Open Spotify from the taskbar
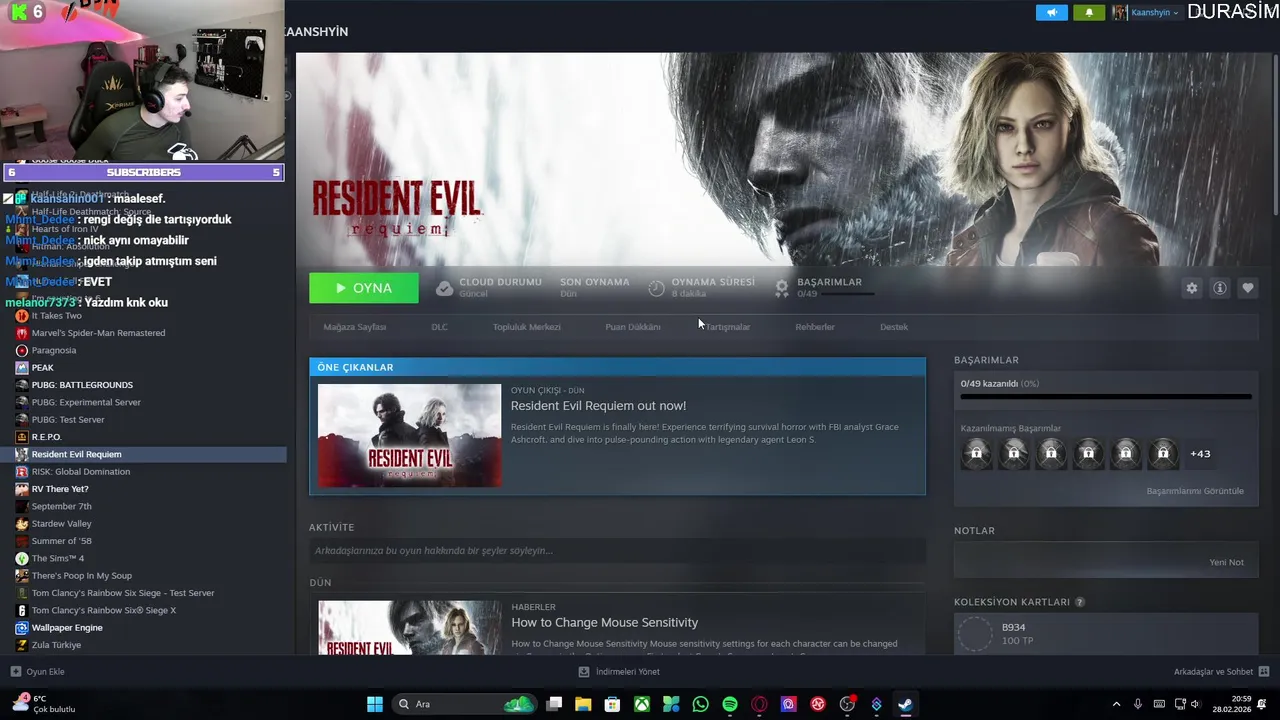Screen dimensions: 1280x720 pos(730,704)
